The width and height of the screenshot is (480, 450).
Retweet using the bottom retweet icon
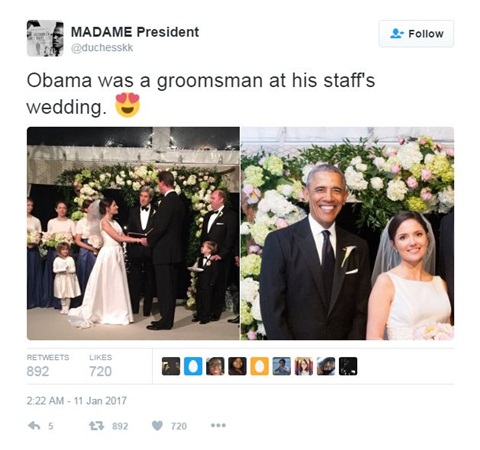[x=96, y=426]
